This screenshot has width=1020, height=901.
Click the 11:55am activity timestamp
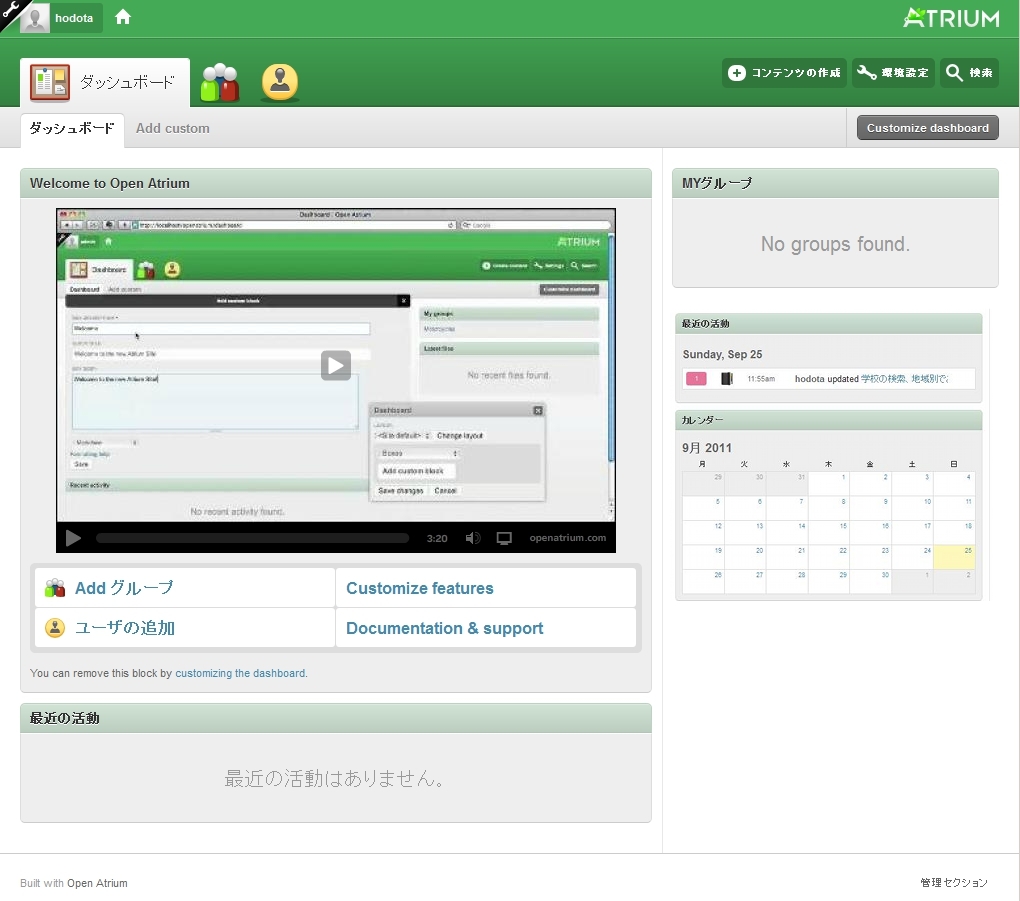(x=761, y=379)
